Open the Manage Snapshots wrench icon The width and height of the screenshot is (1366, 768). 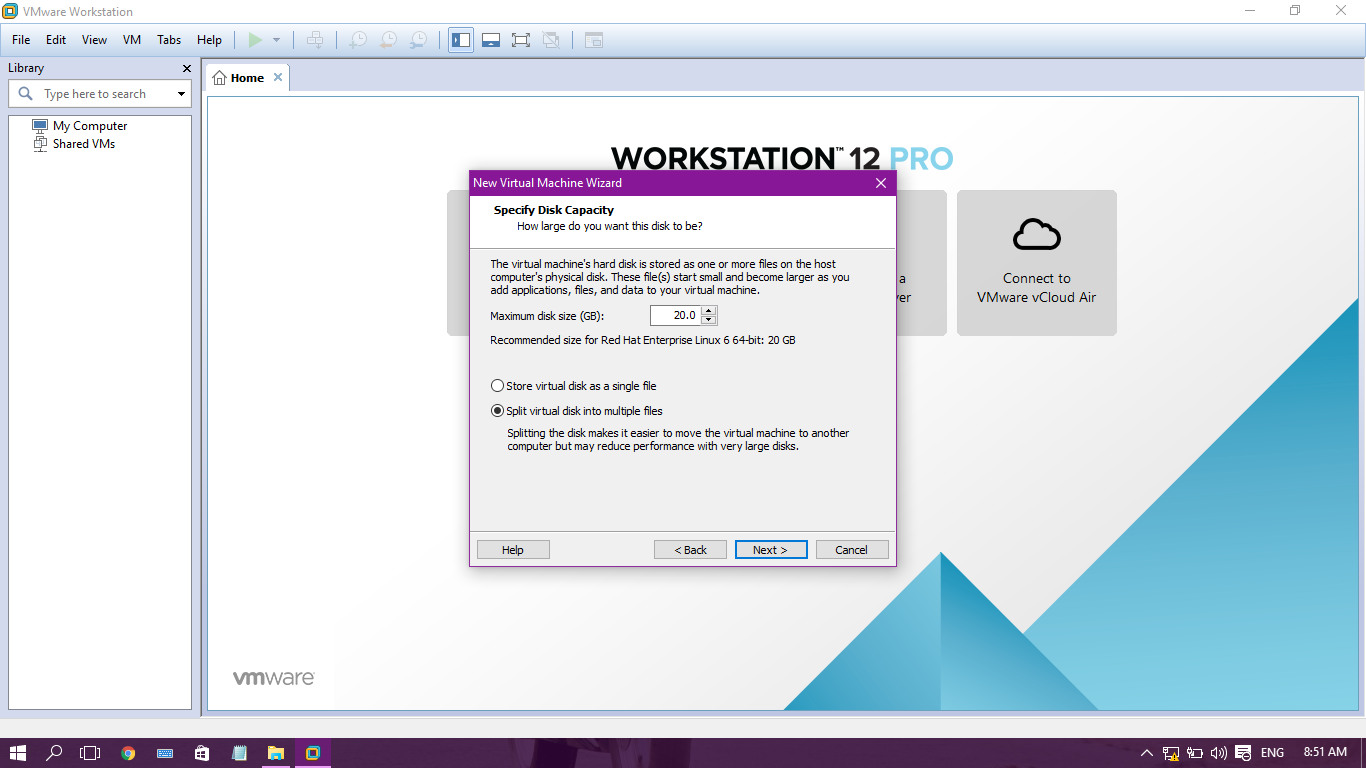tap(419, 40)
